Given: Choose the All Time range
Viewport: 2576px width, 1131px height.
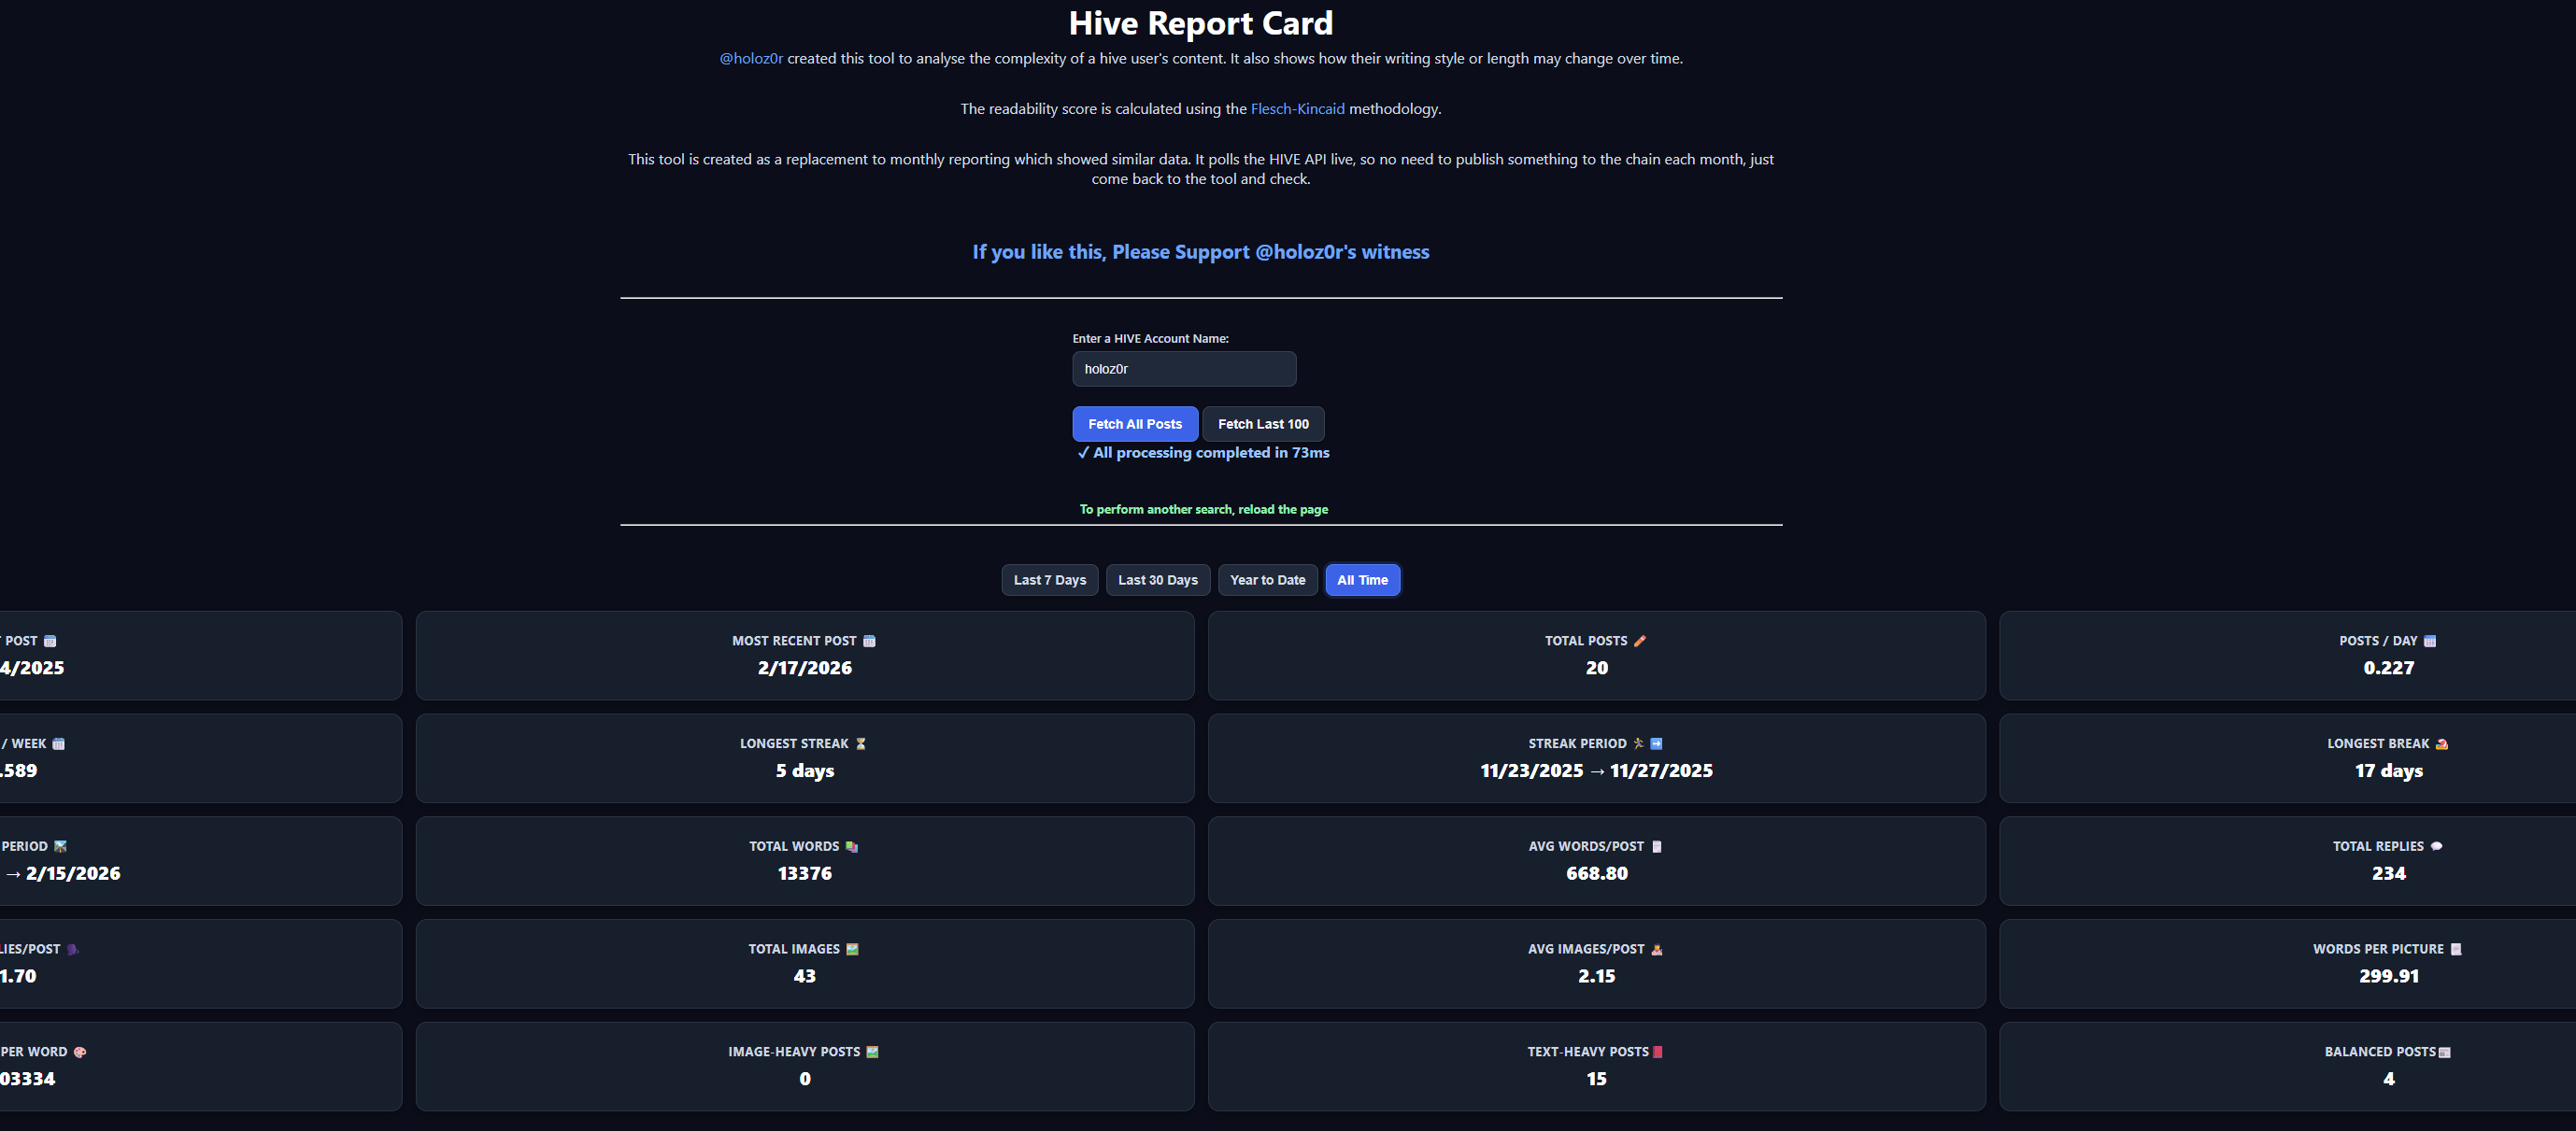Looking at the screenshot, I should [1362, 580].
